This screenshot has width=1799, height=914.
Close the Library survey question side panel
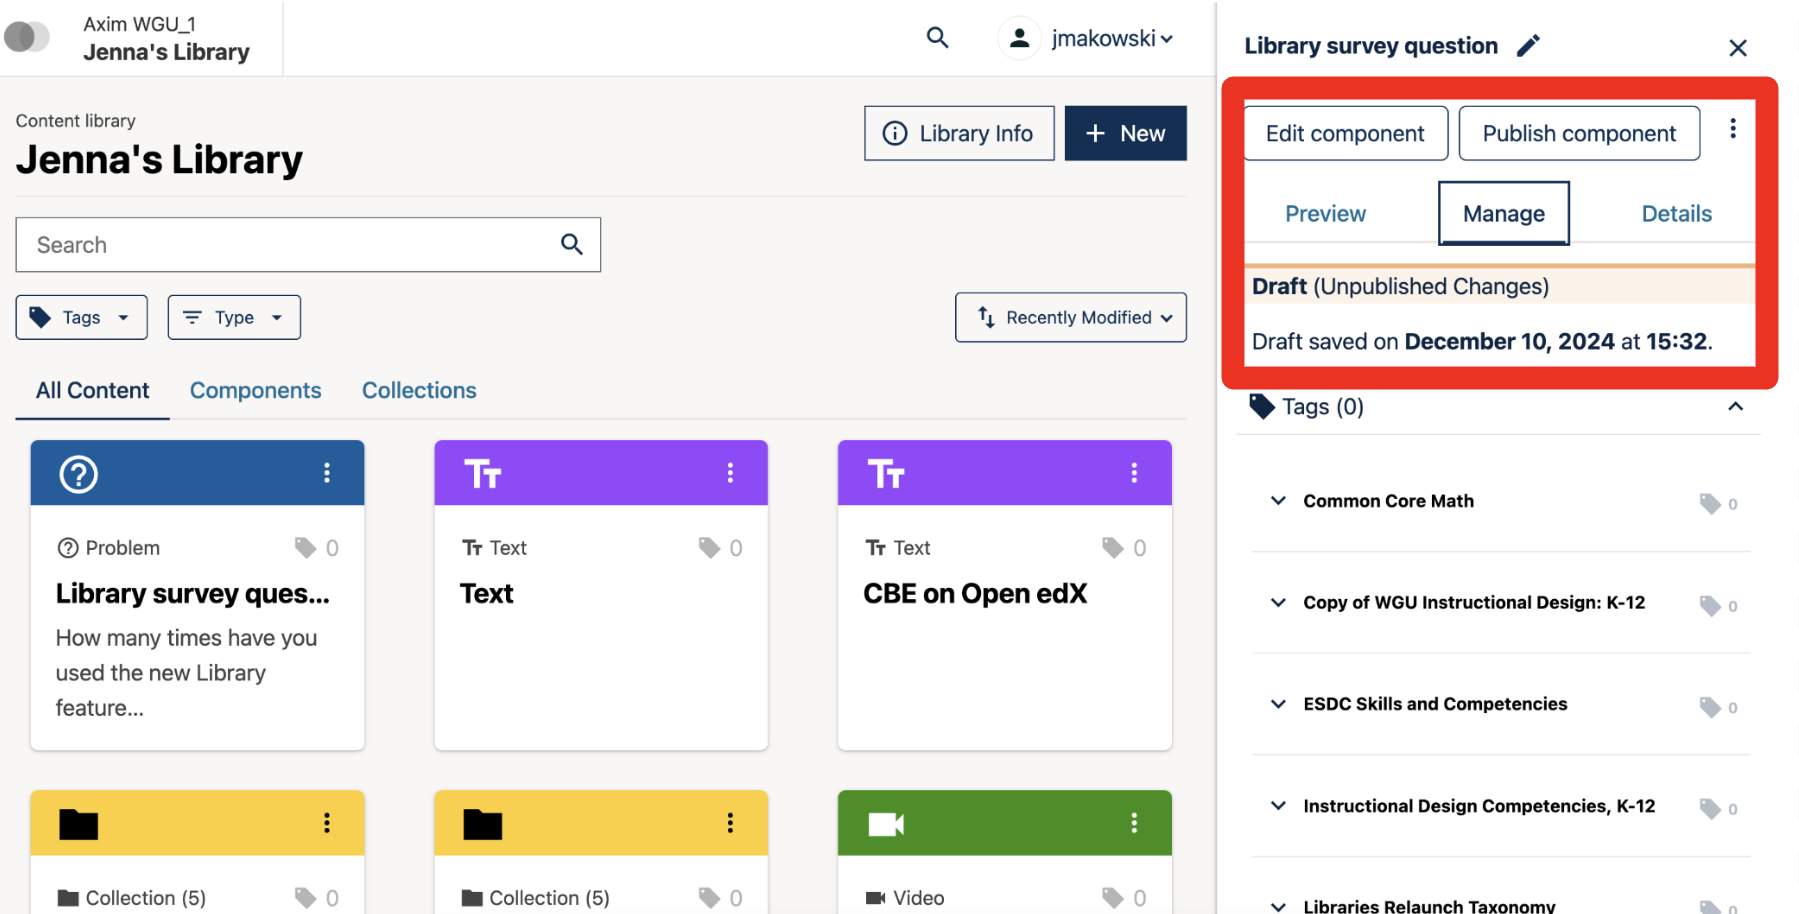[1738, 47]
